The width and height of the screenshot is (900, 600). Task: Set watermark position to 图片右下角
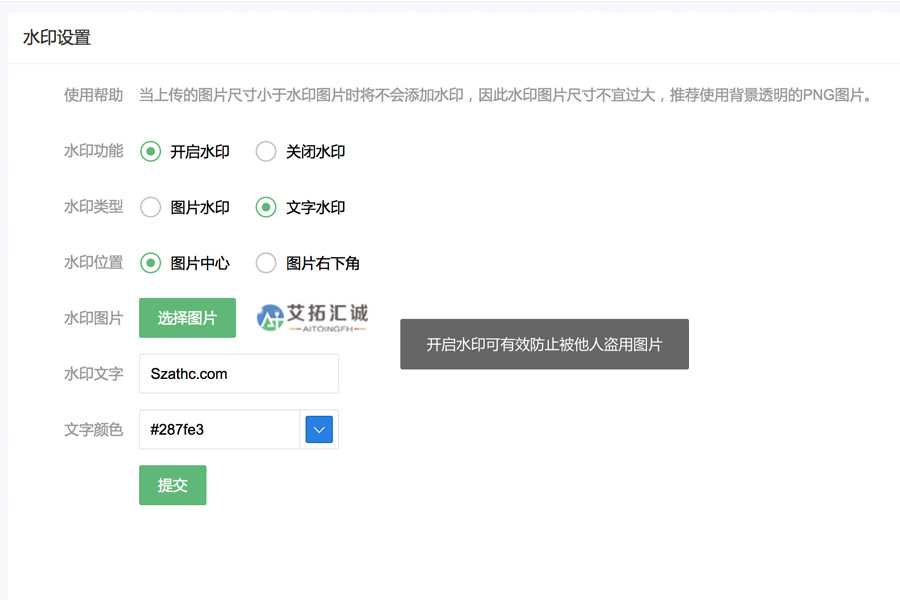point(265,263)
